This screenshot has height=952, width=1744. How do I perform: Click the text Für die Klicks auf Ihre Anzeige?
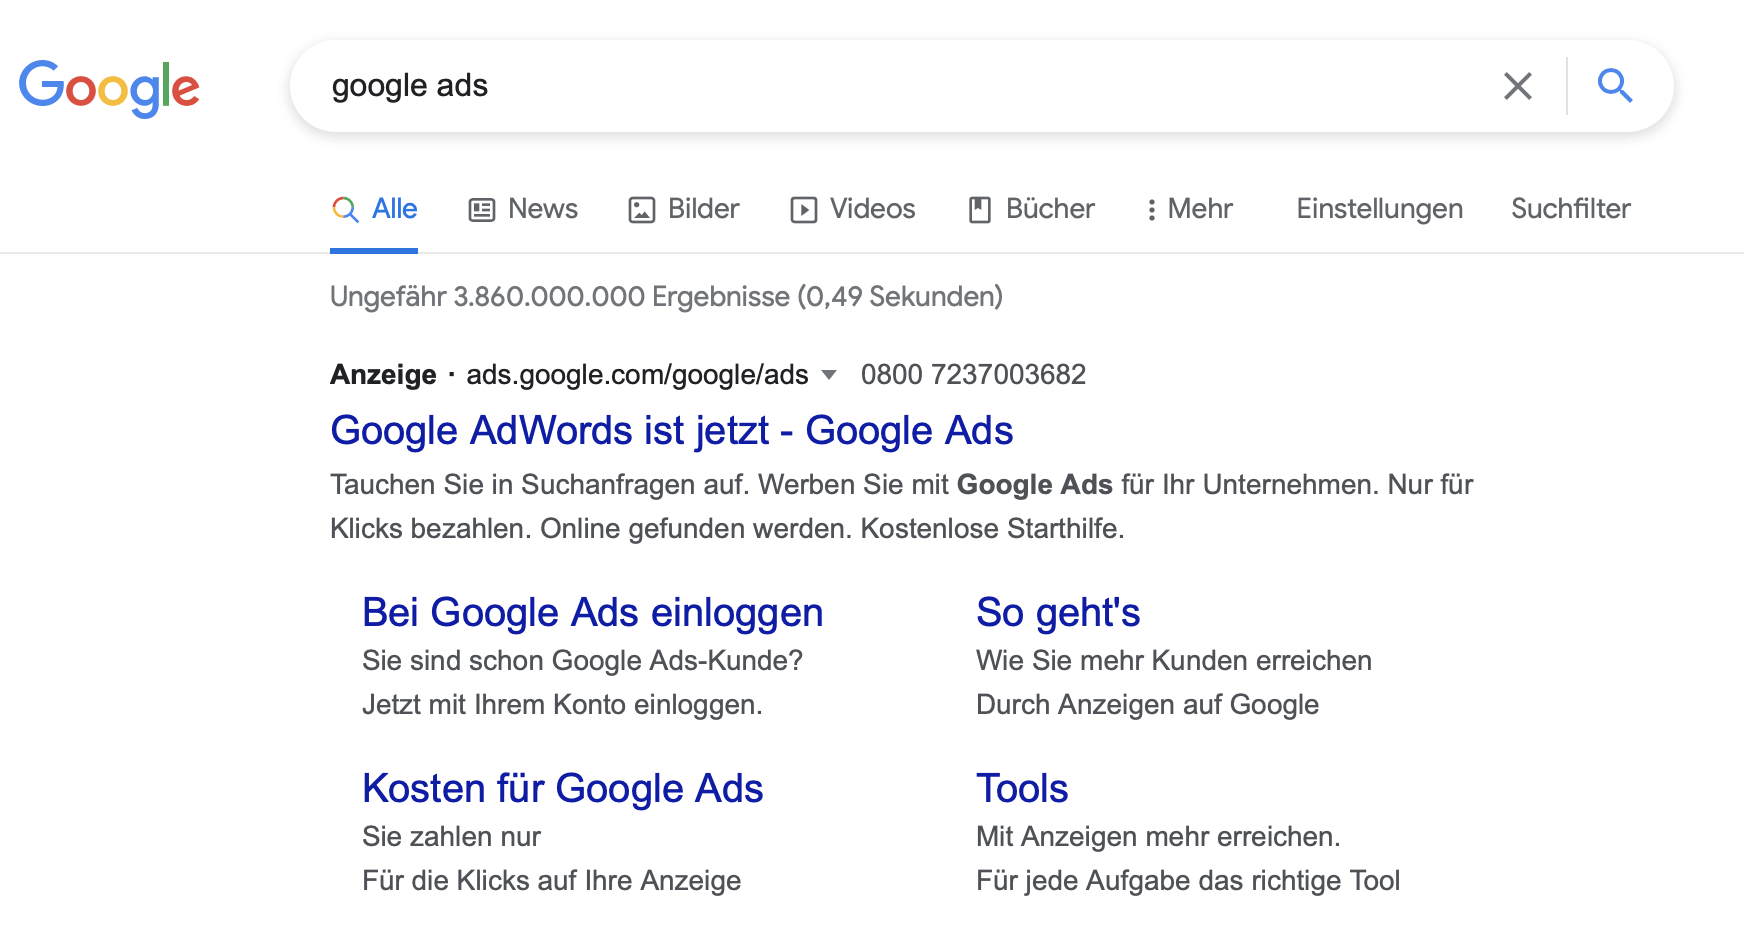[551, 880]
